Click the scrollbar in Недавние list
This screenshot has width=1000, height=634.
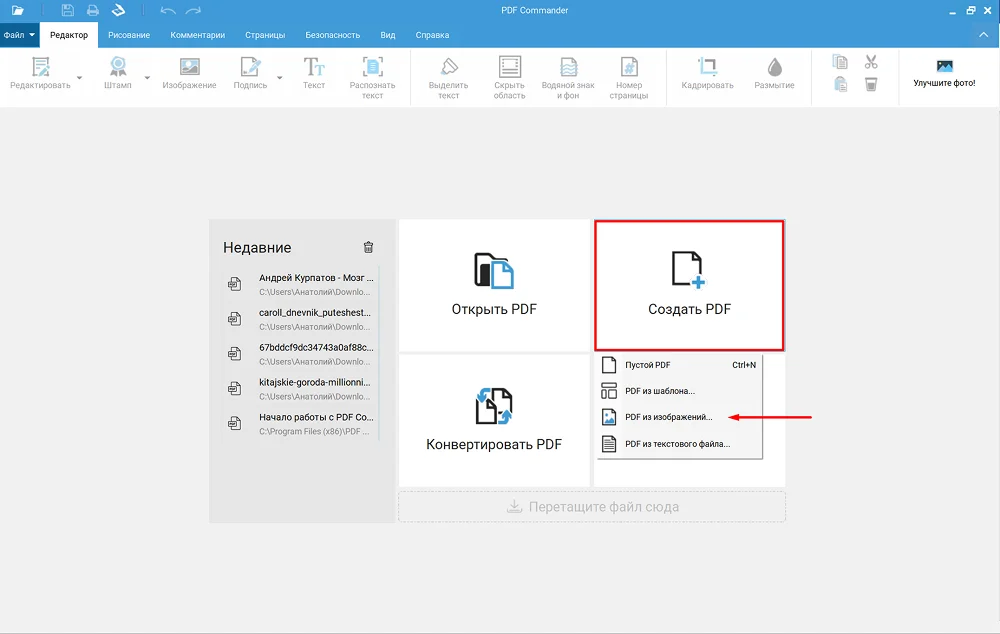click(379, 353)
